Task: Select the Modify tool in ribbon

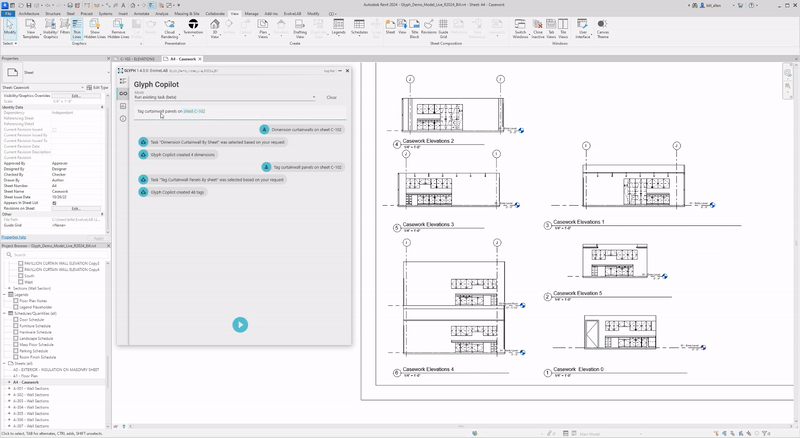Action: pos(10,28)
